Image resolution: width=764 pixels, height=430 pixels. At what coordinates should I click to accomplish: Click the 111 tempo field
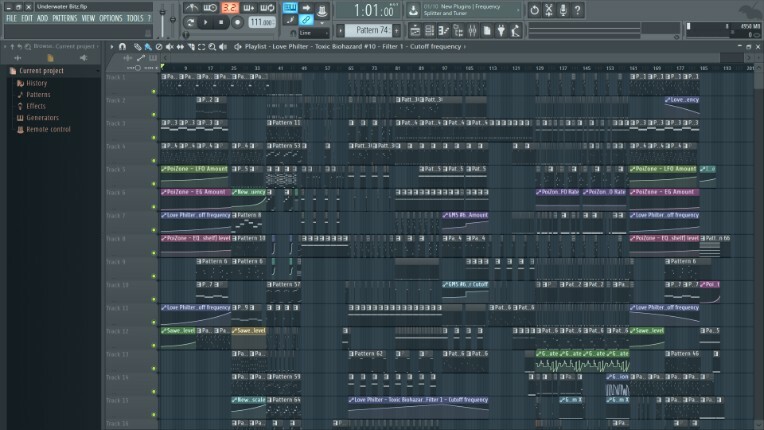(262, 22)
